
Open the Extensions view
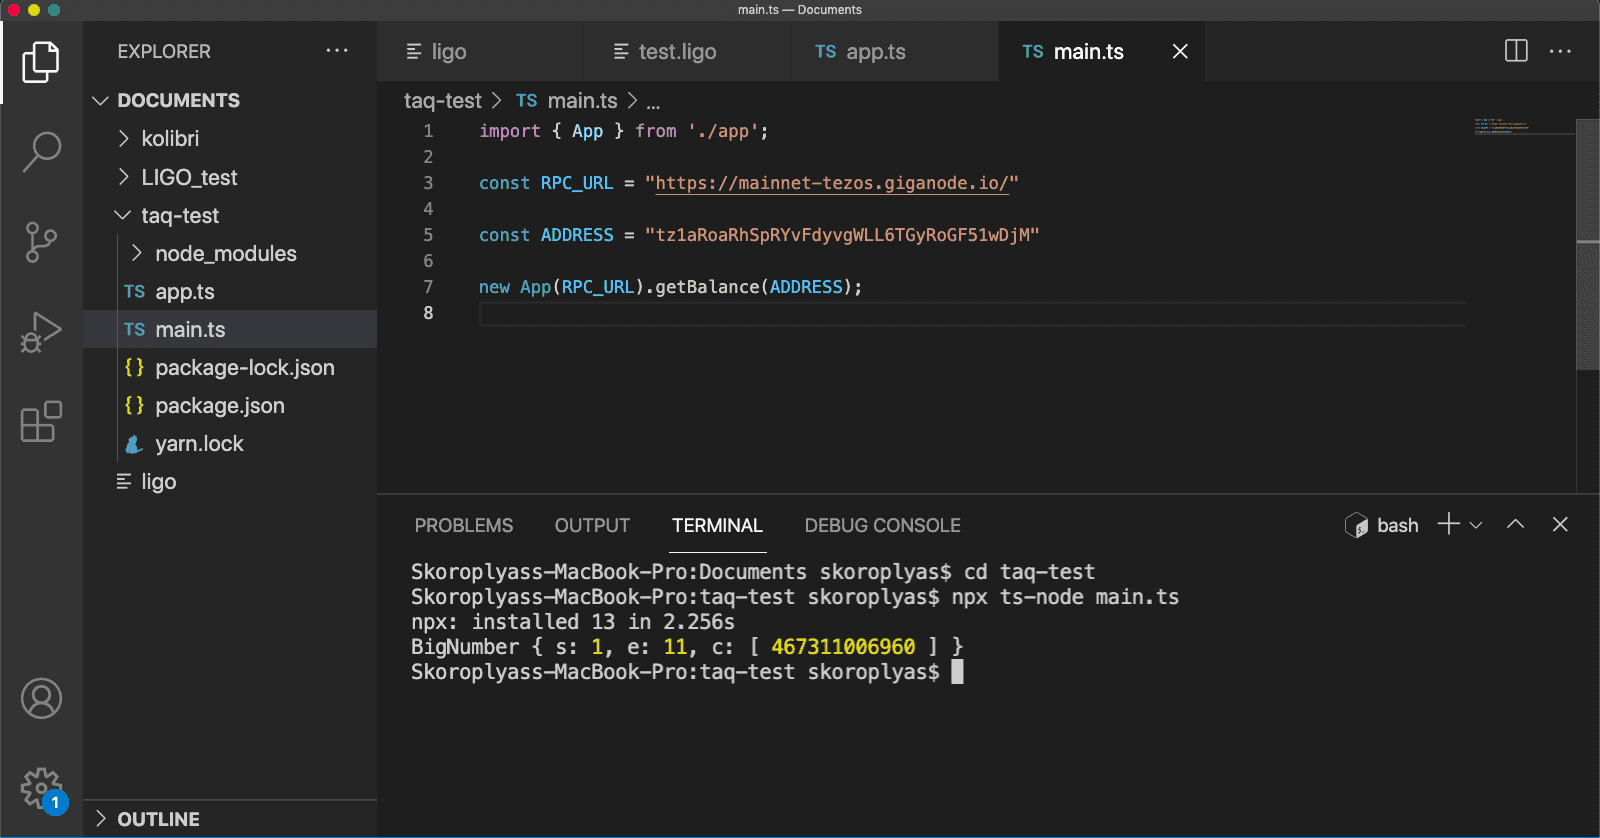tap(41, 422)
